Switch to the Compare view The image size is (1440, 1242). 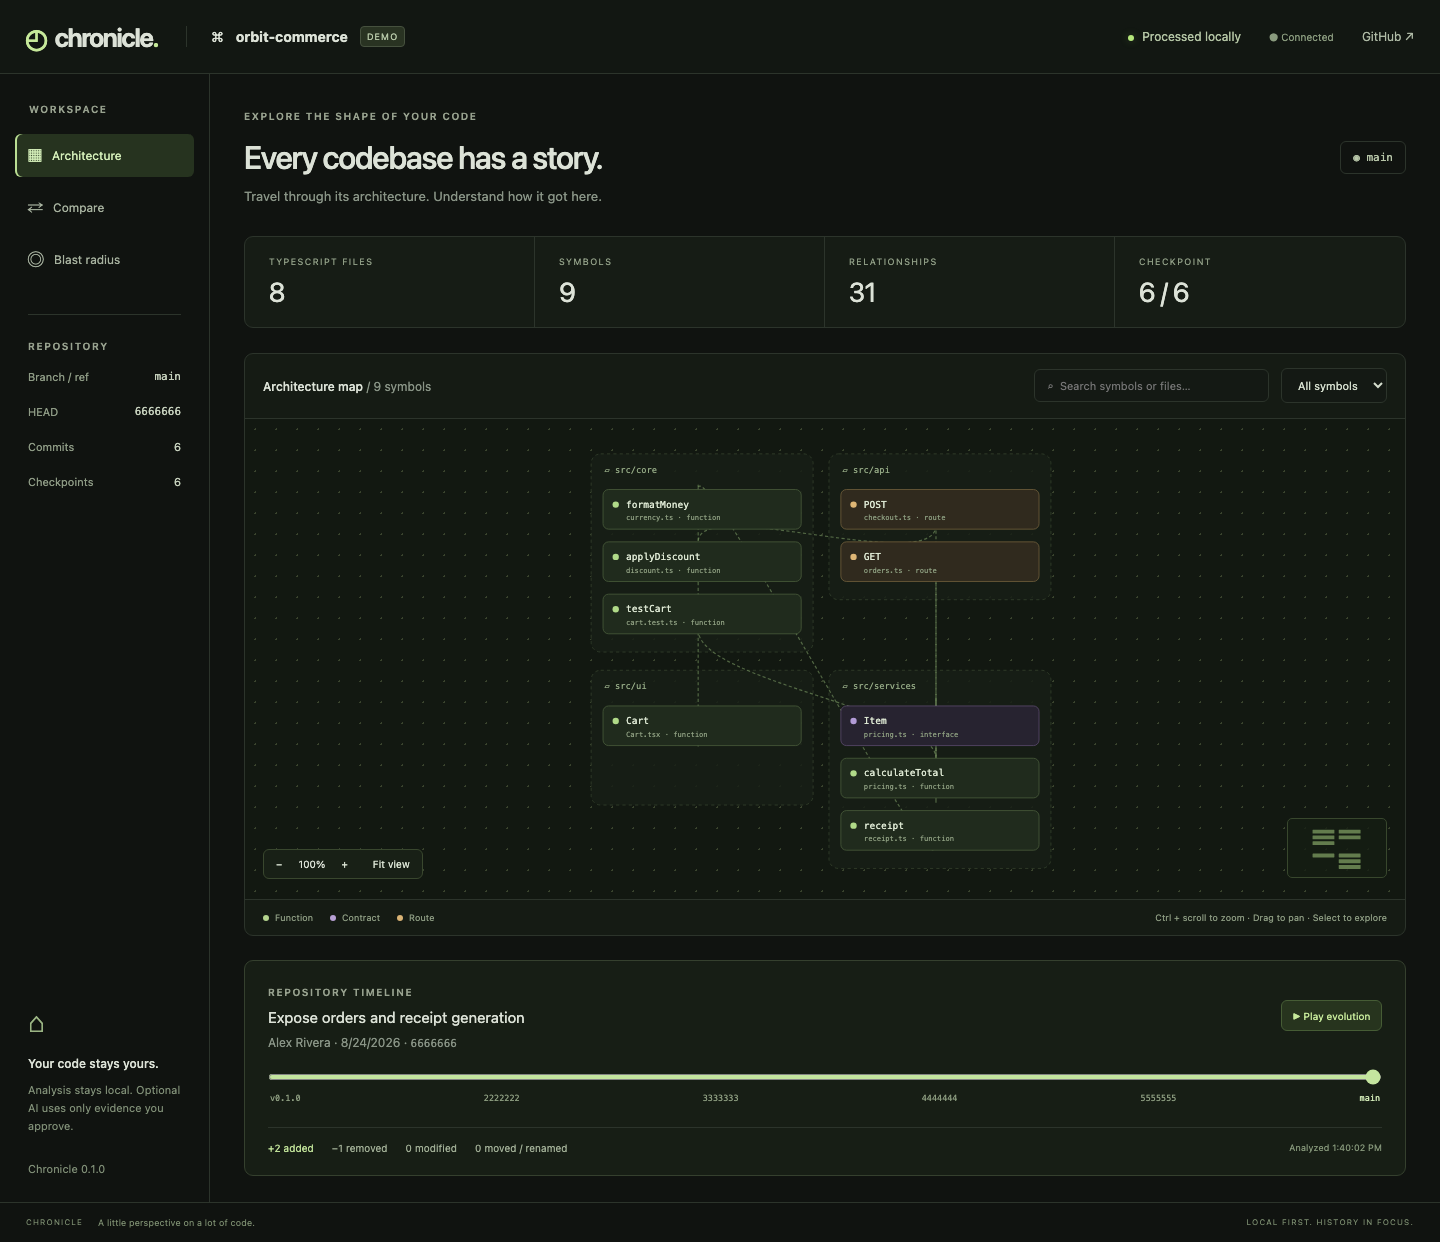[x=105, y=208]
